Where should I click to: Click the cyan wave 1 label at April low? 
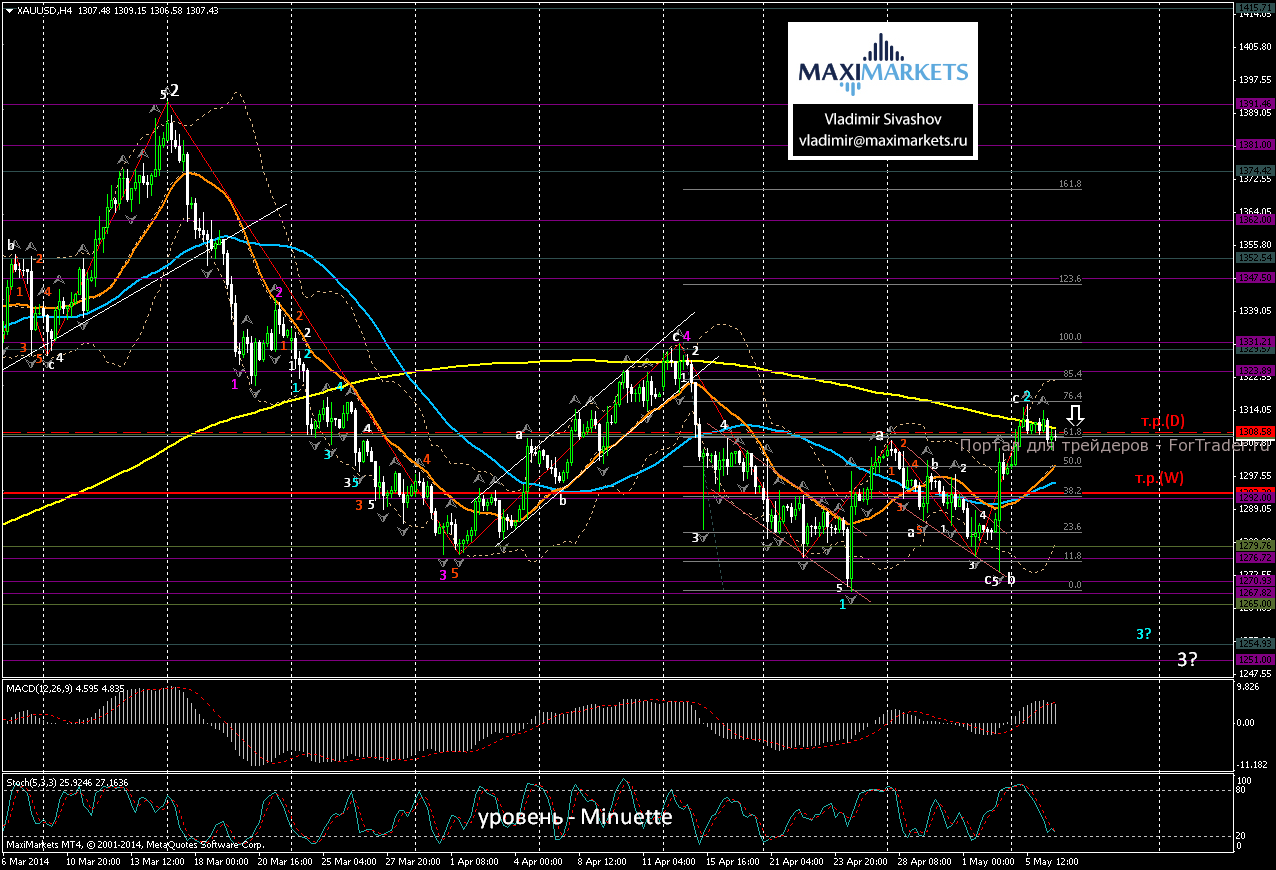pyautogui.click(x=843, y=605)
